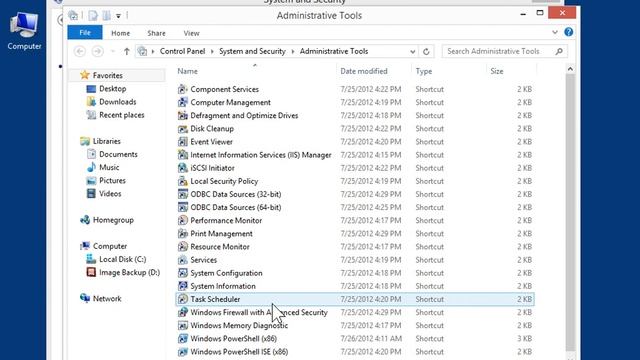Select Windows PowerShell ISE (x86) icon
The width and height of the screenshot is (640, 360).
(182, 351)
